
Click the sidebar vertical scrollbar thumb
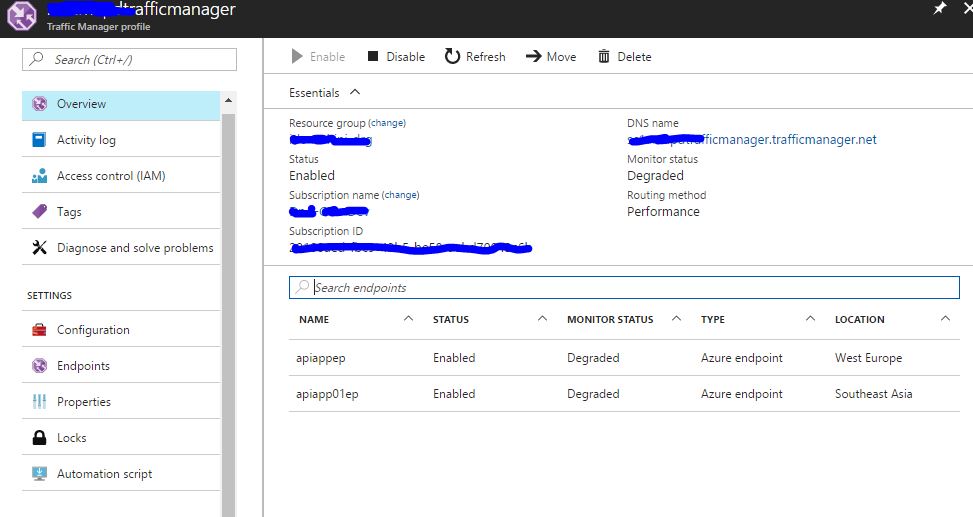[x=228, y=313]
